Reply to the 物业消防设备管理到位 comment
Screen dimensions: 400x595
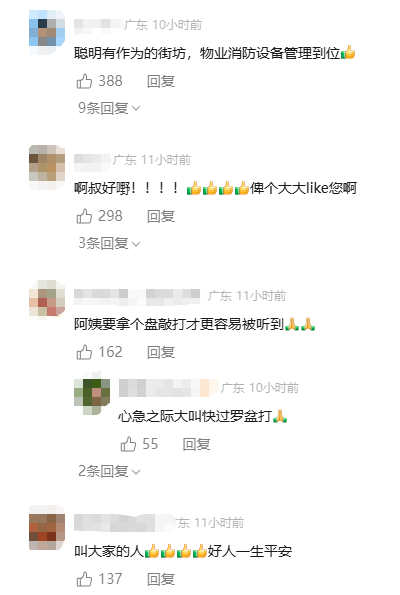[161, 81]
